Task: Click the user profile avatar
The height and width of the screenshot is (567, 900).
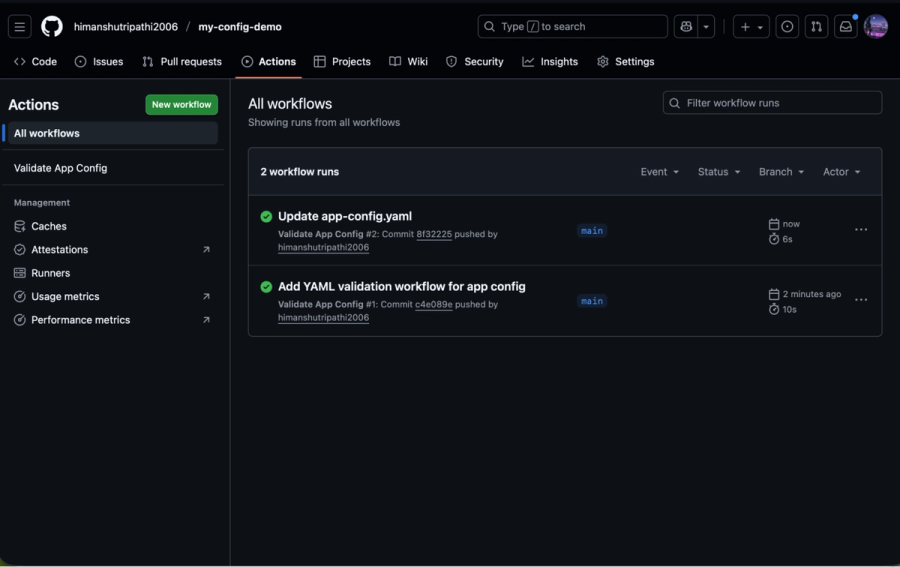Action: (x=875, y=27)
